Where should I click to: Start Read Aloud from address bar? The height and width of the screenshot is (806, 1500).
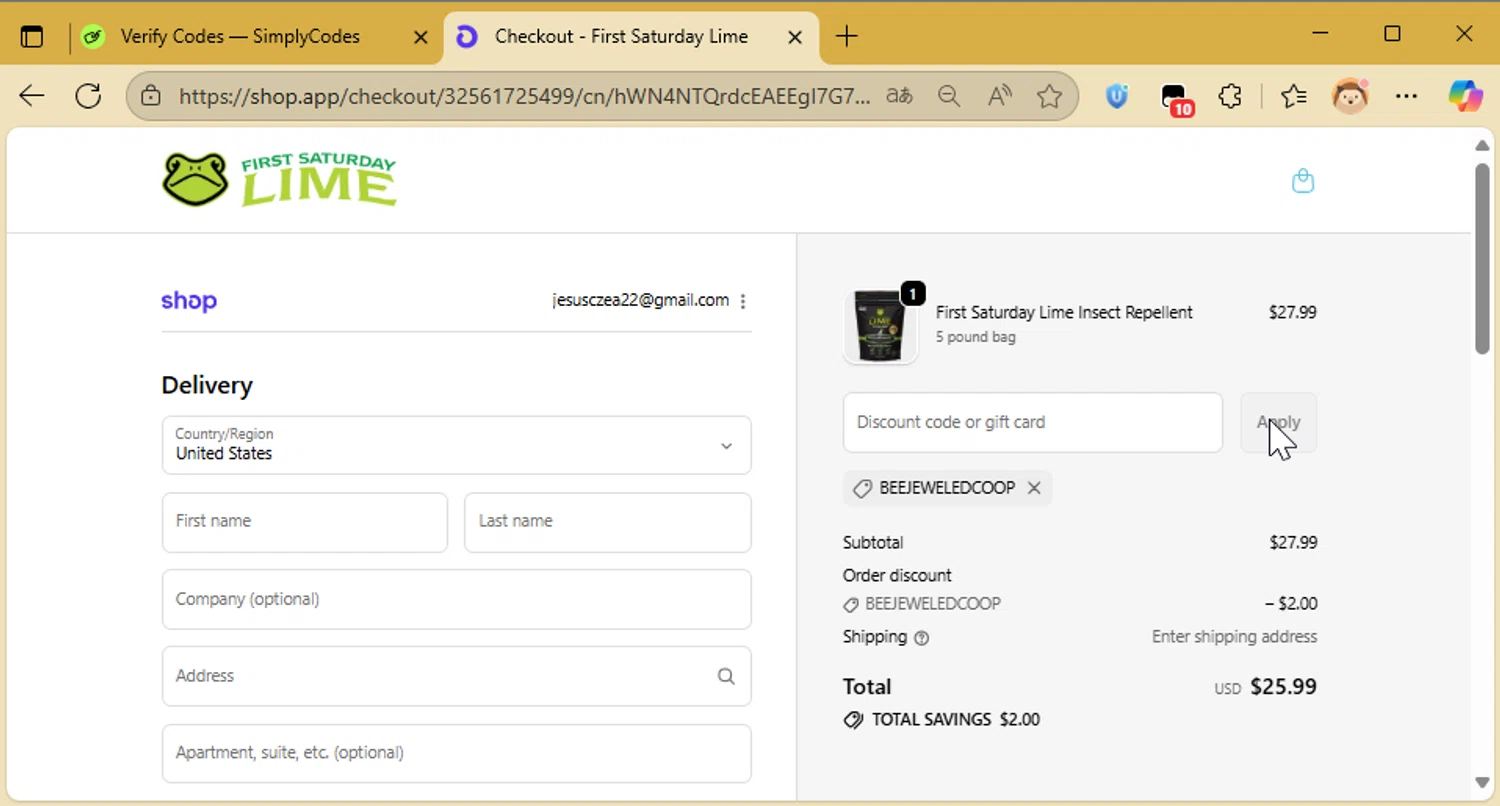point(999,96)
